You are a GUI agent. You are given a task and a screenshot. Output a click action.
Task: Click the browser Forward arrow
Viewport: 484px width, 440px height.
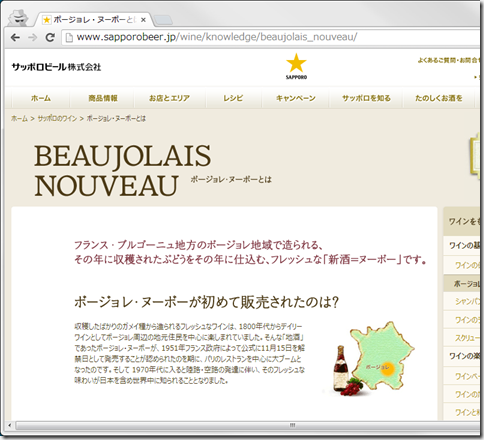32,37
